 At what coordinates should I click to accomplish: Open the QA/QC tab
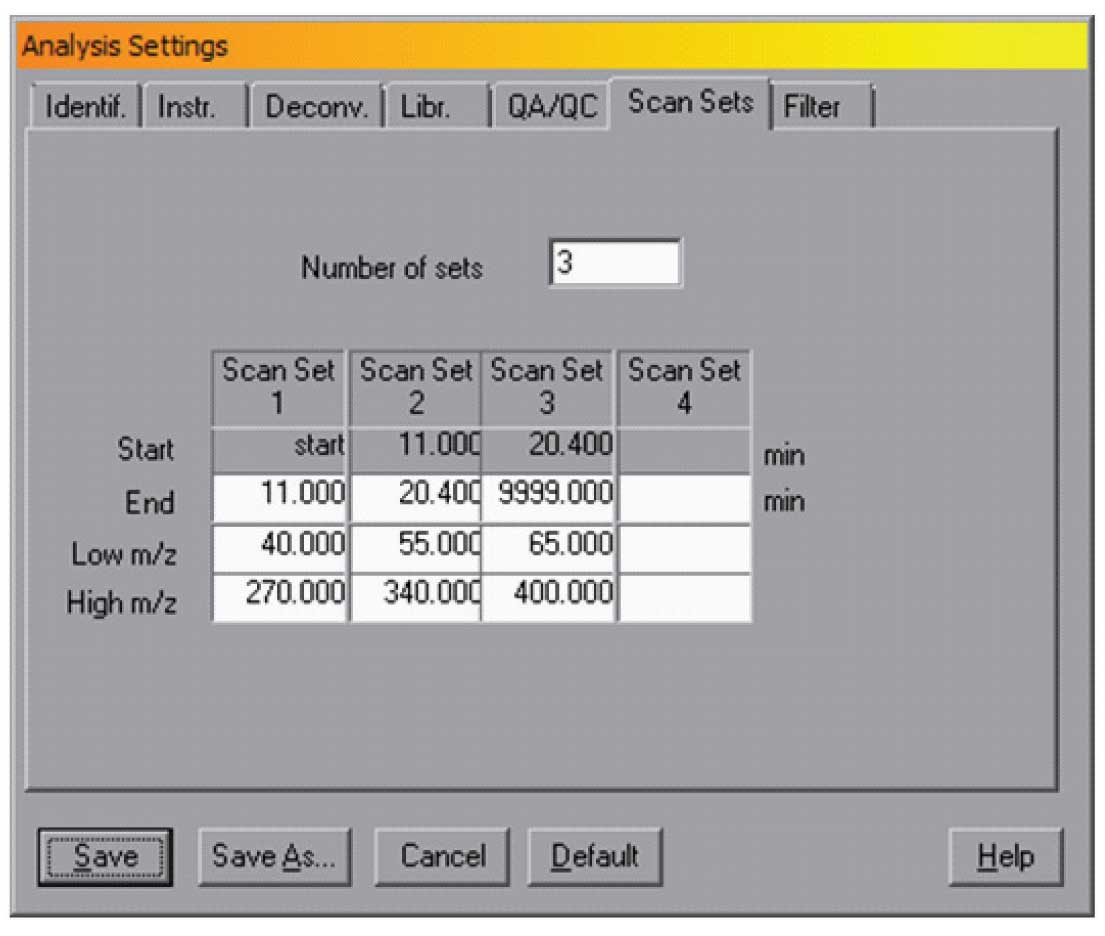click(552, 108)
